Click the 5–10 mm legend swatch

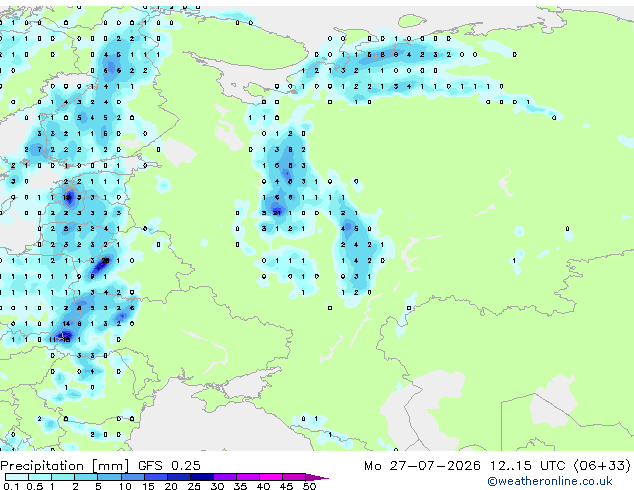click(x=109, y=477)
